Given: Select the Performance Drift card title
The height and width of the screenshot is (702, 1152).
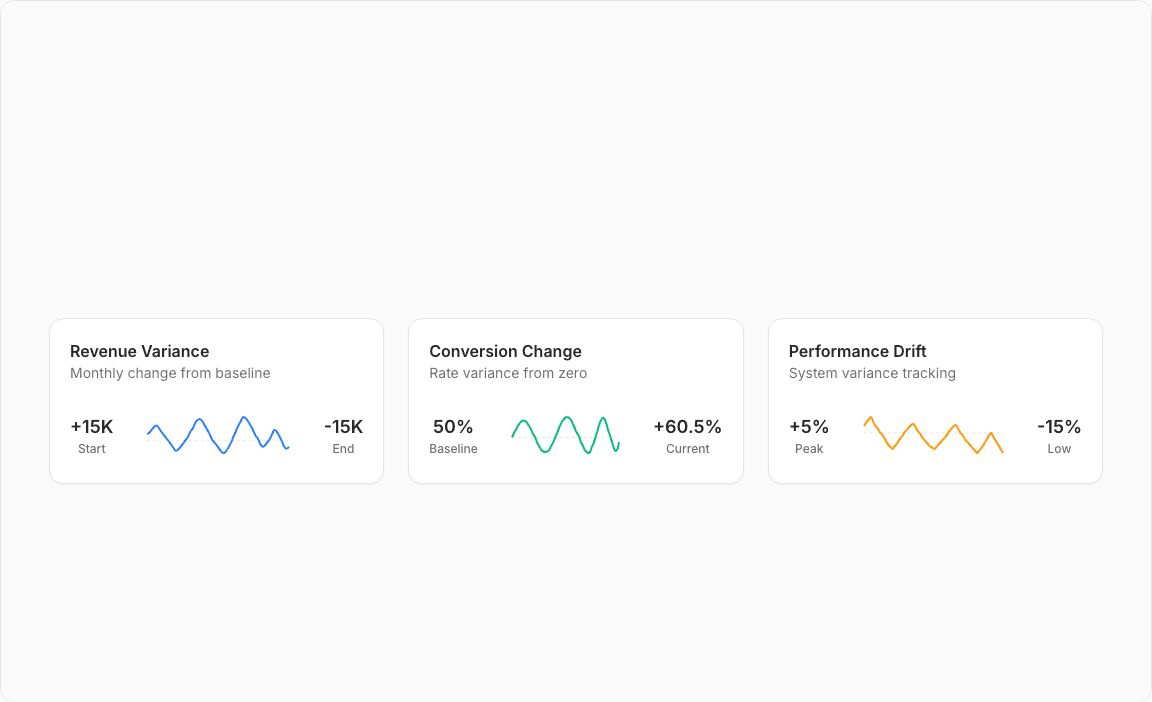Looking at the screenshot, I should [857, 351].
